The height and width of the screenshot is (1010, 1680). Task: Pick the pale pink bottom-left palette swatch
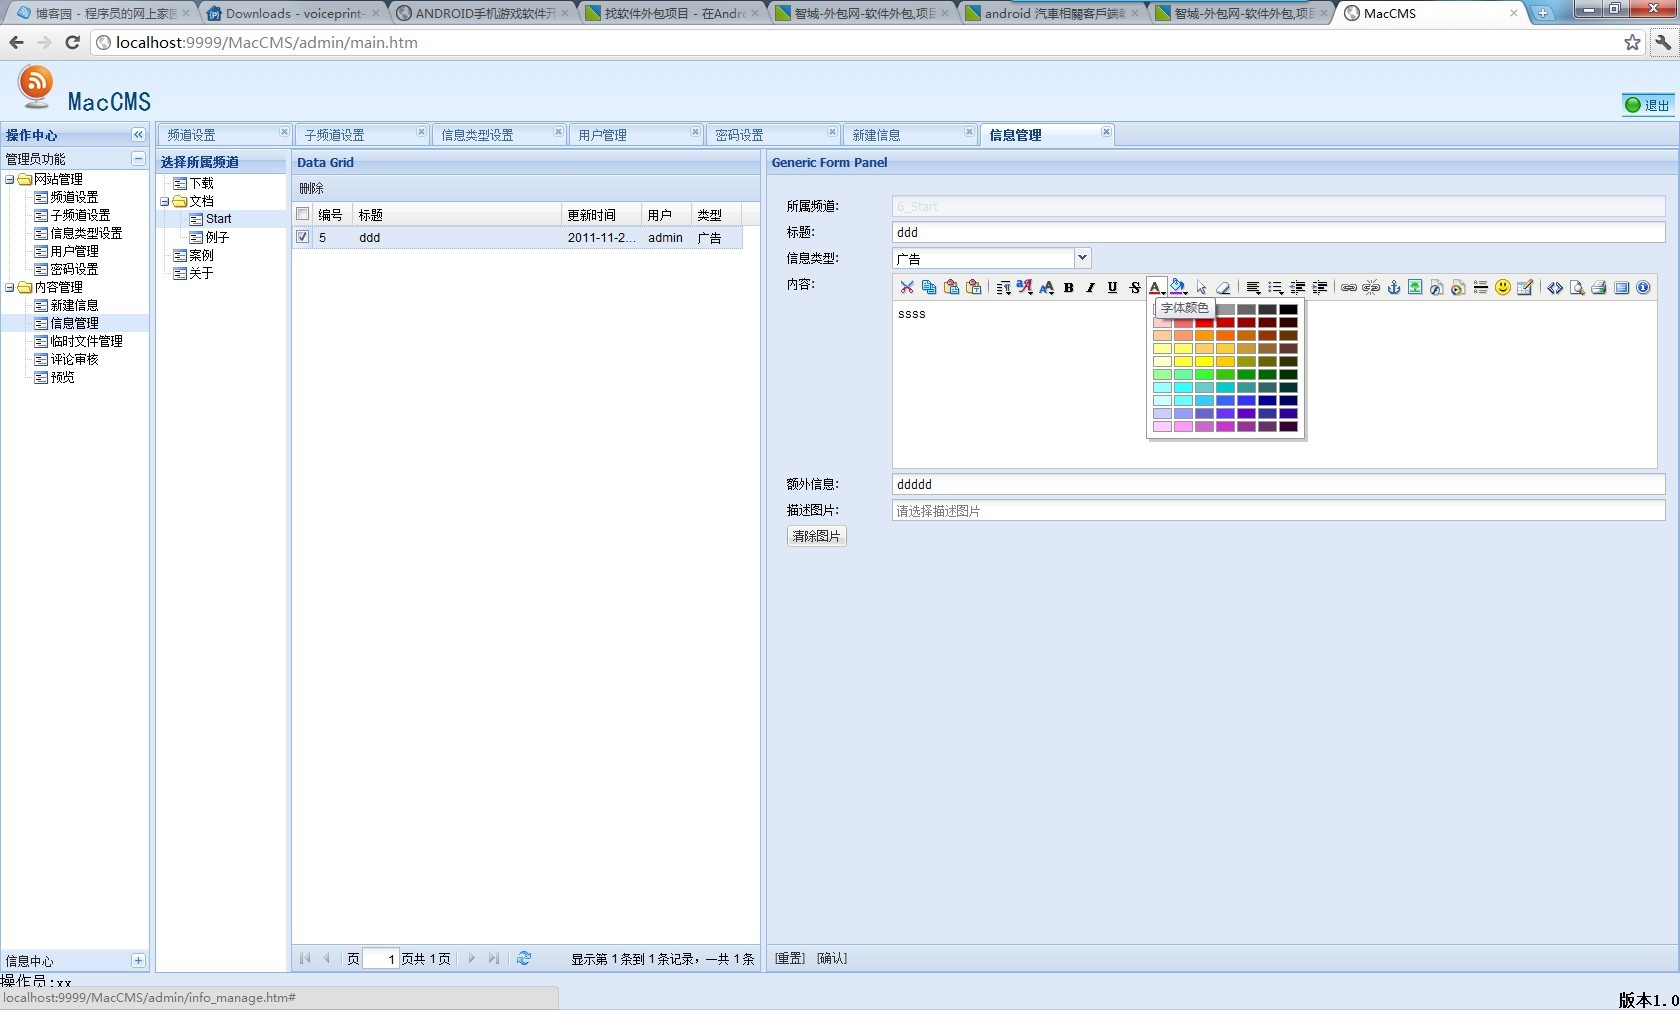(x=1162, y=426)
